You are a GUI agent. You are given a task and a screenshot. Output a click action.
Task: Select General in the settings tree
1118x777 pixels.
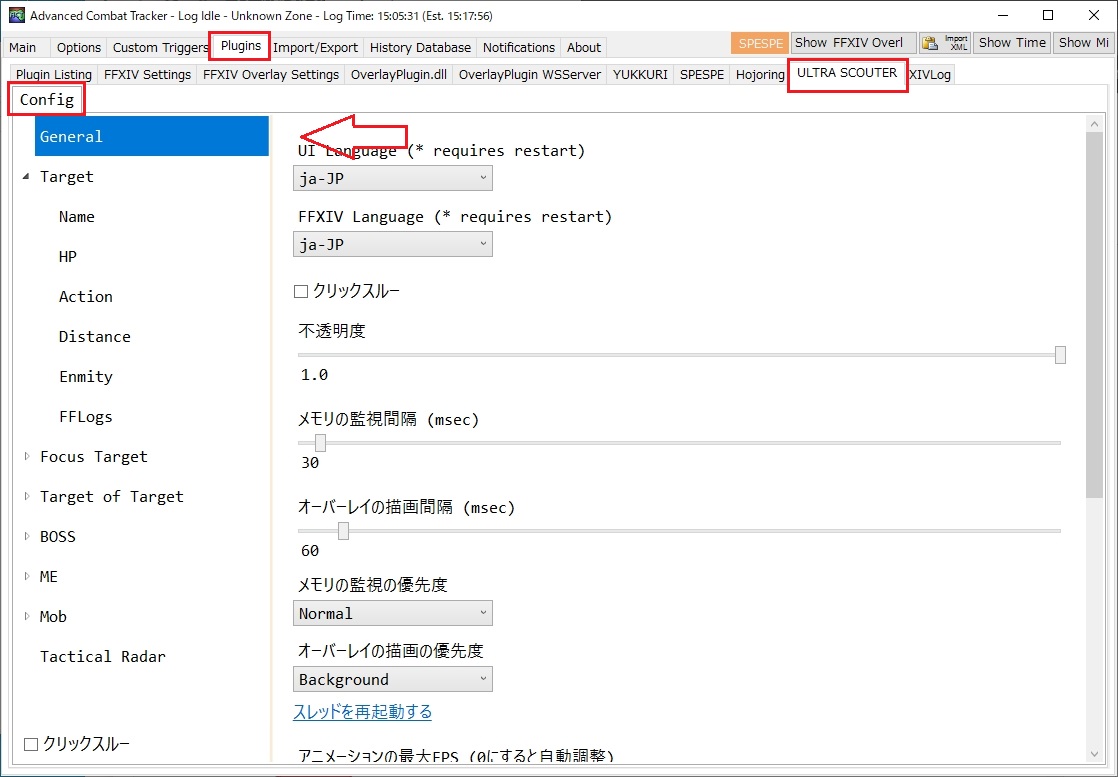pyautogui.click(x=152, y=136)
